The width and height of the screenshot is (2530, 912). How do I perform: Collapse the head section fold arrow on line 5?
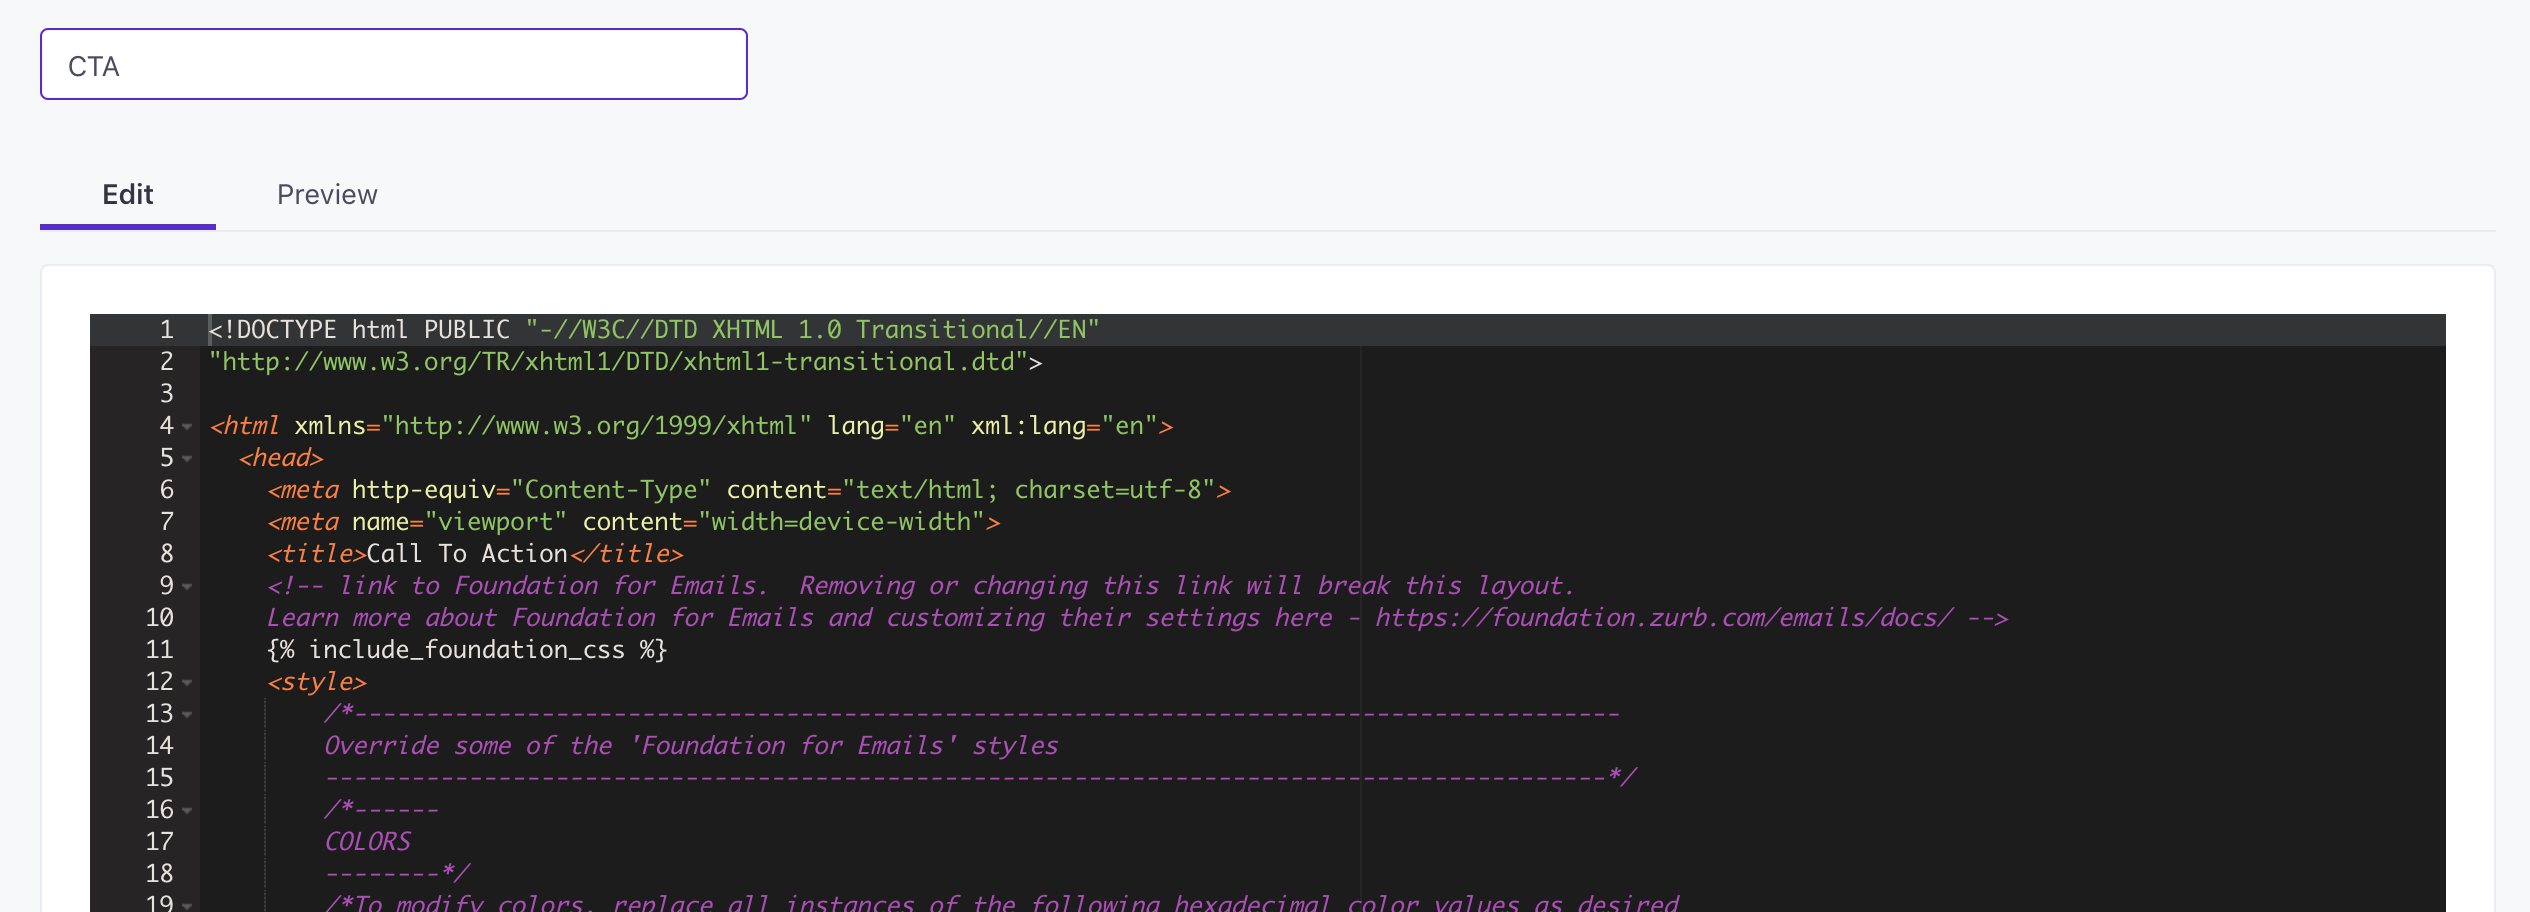click(187, 460)
